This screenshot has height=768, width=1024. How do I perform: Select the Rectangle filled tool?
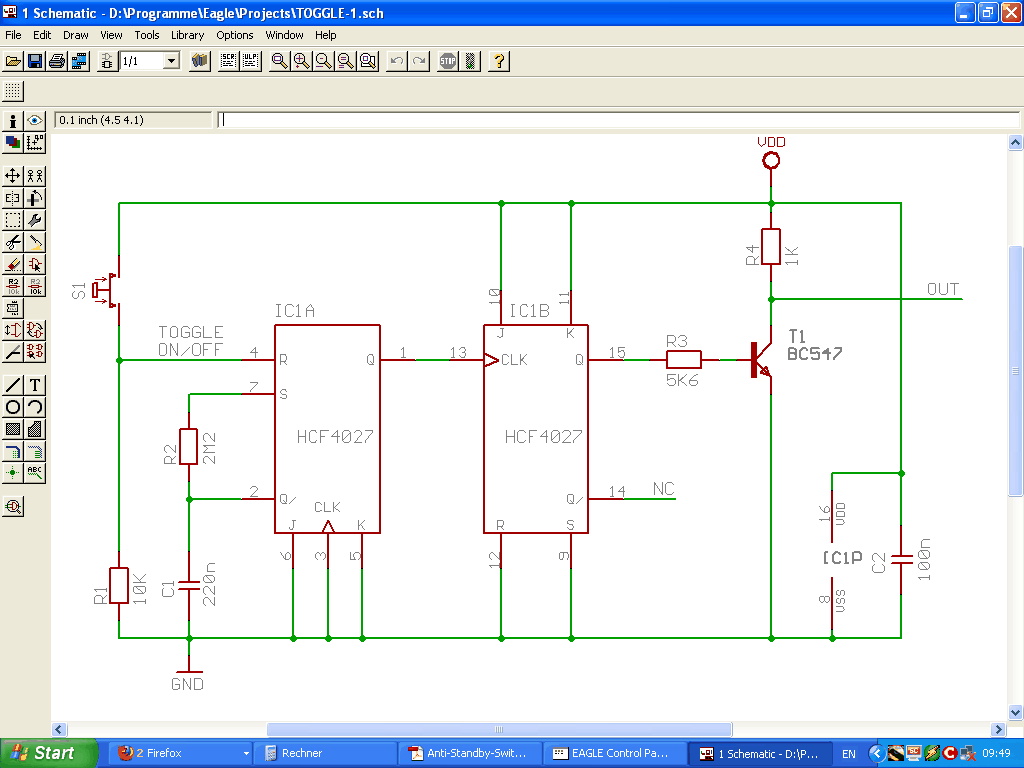12,430
